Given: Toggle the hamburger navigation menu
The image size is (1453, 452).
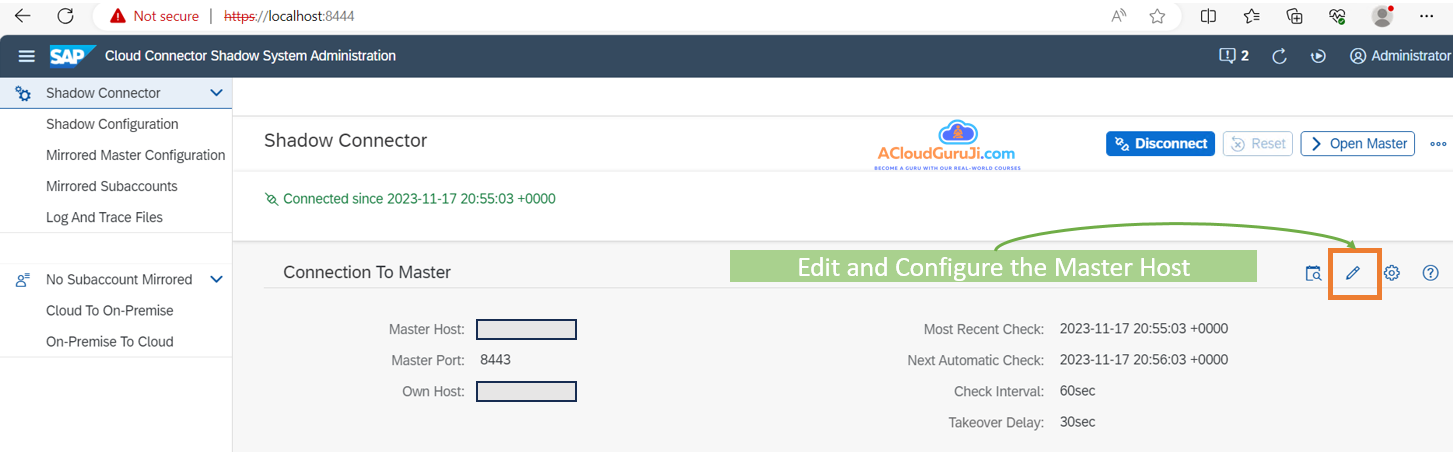Looking at the screenshot, I should pos(27,56).
